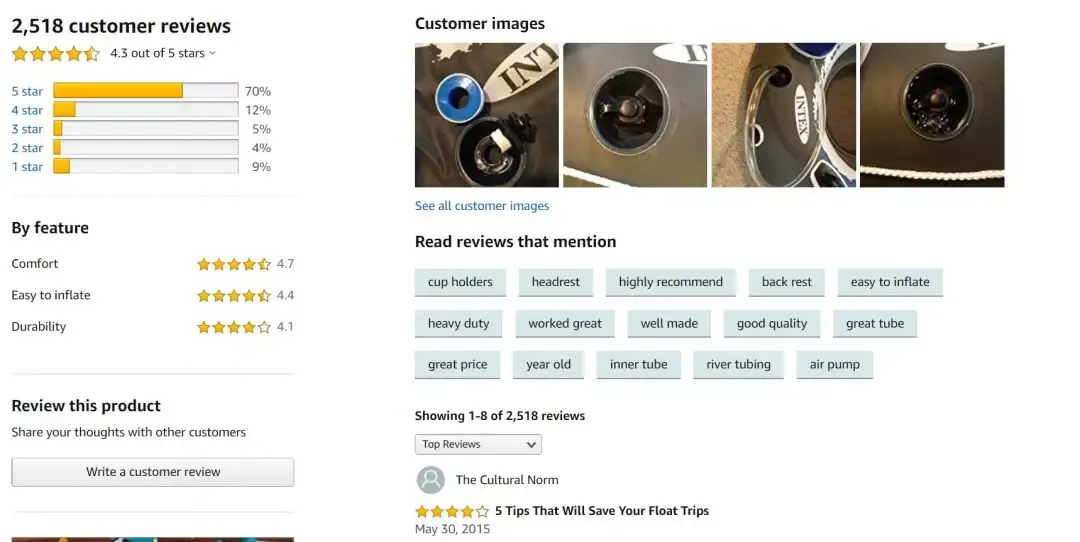This screenshot has height=542, width=1080.
Task: Open the Top Reviews sort dropdown
Action: [478, 444]
